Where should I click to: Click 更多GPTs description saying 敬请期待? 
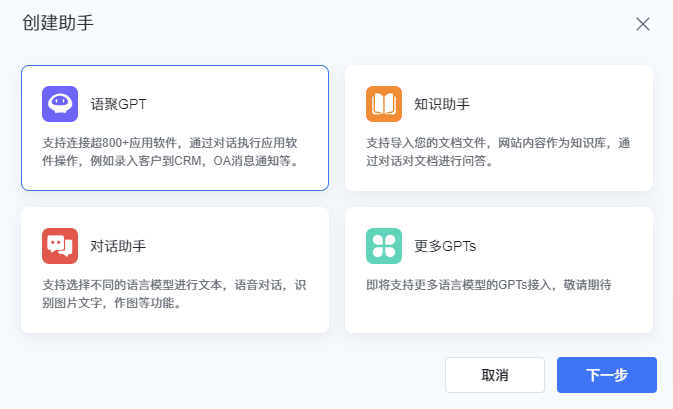click(x=488, y=285)
